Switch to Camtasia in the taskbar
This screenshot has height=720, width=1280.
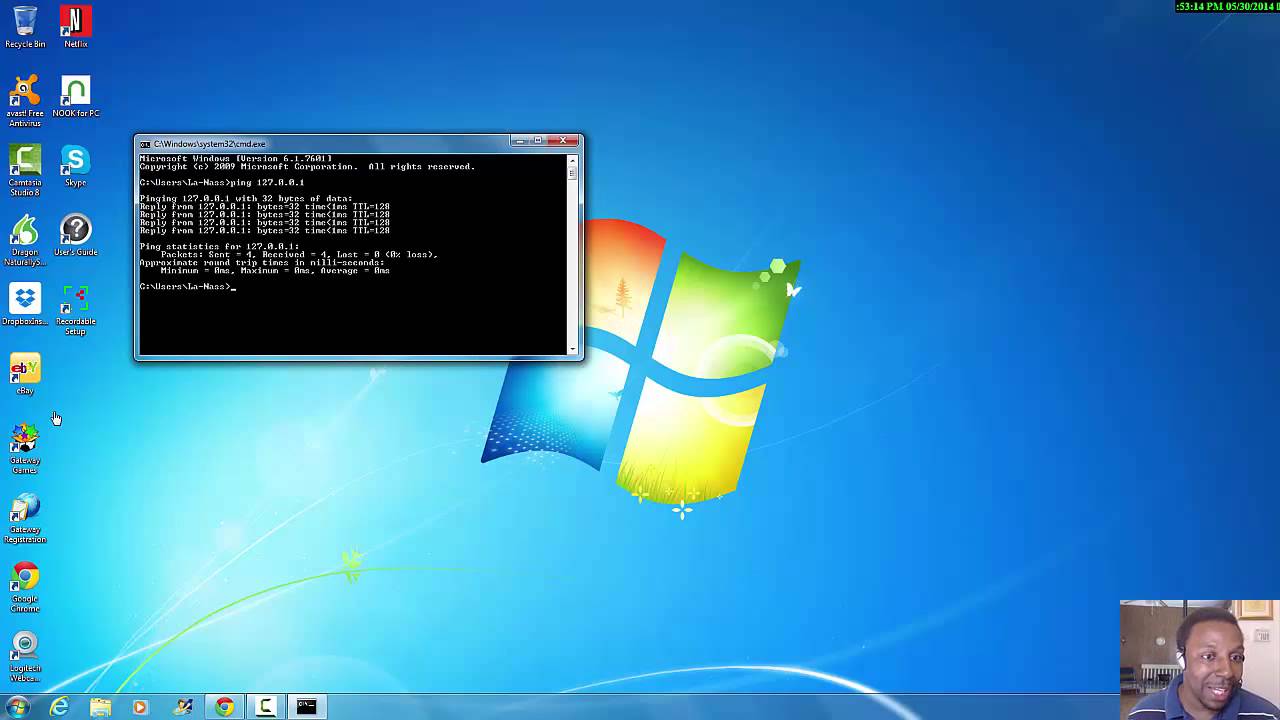[265, 707]
